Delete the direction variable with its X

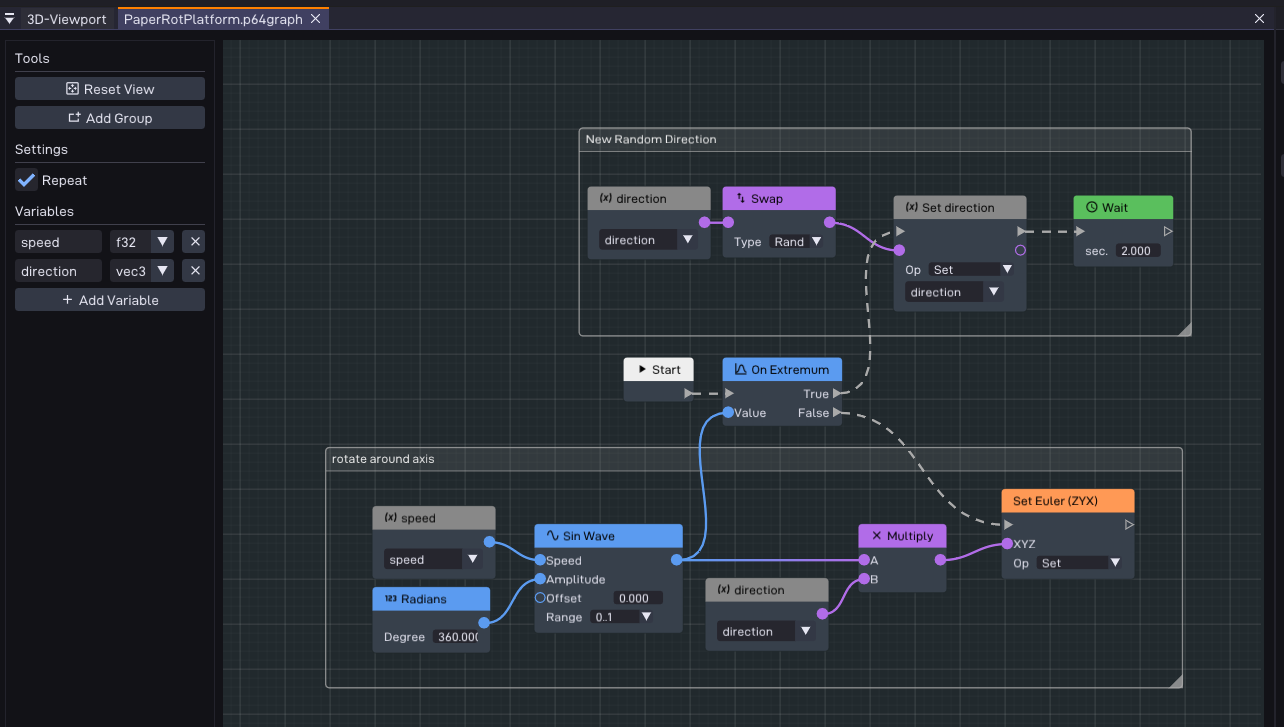pos(195,271)
